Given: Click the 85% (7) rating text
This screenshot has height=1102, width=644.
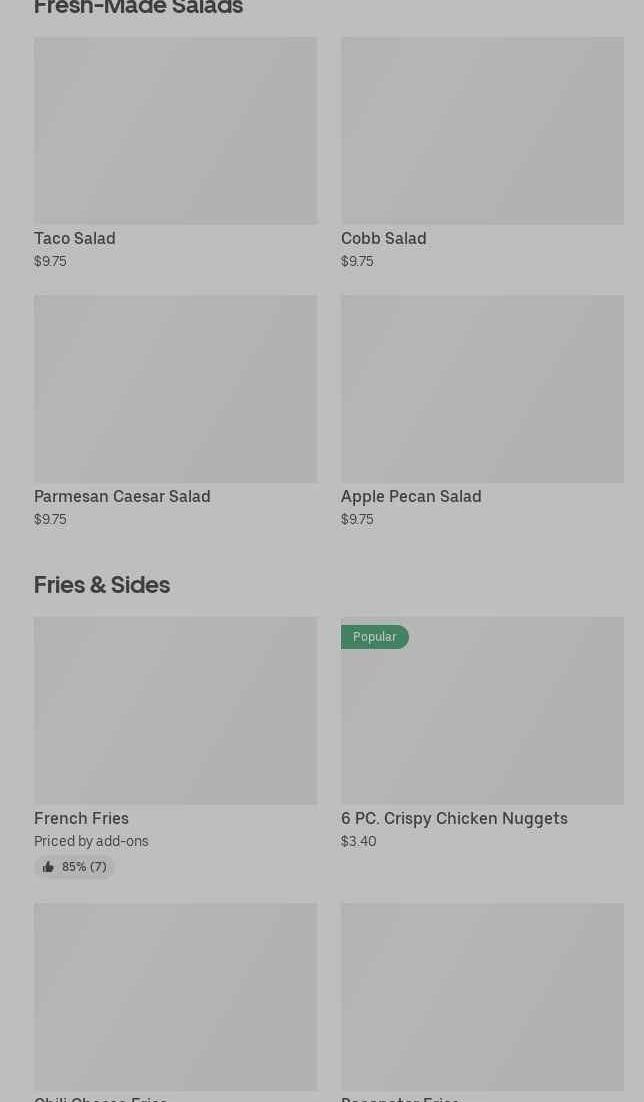Looking at the screenshot, I should pyautogui.click(x=84, y=867).
